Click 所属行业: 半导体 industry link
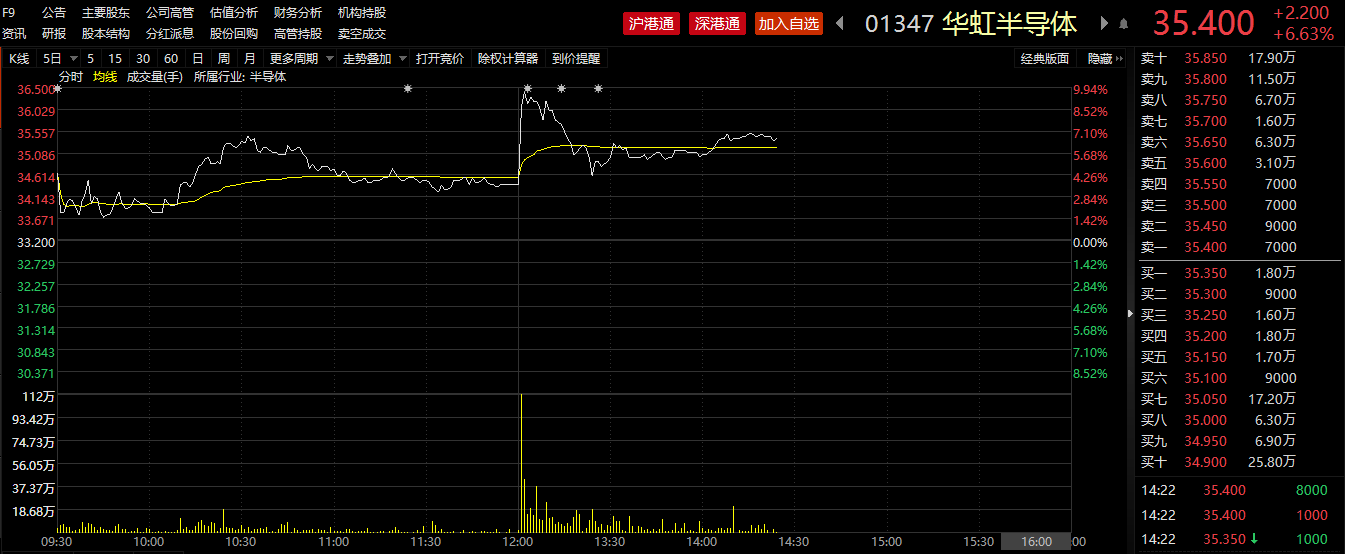 pyautogui.click(x=240, y=77)
